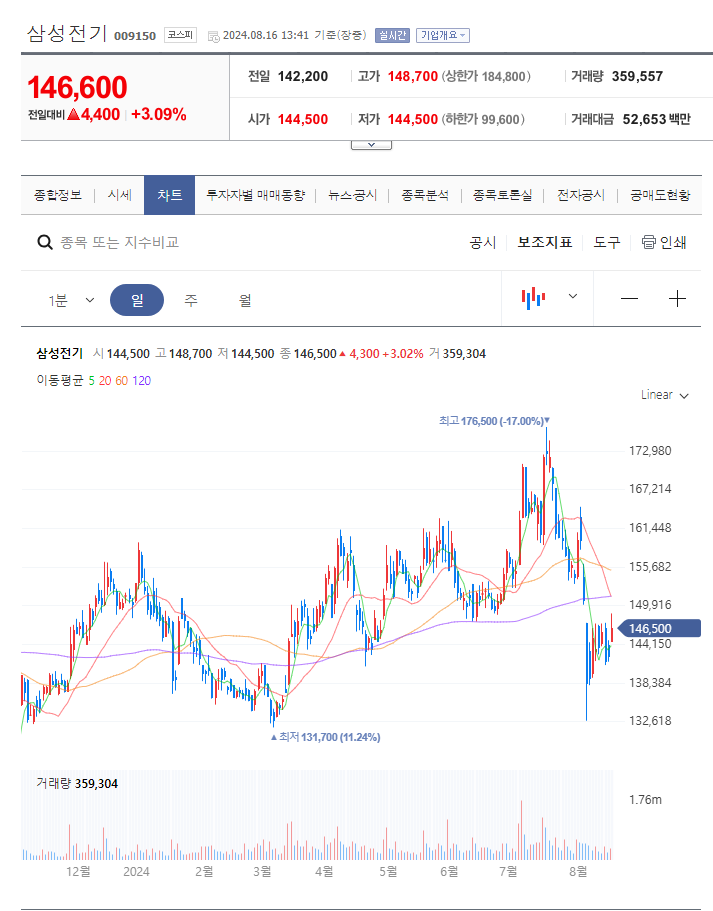This screenshot has width=713, height=911.
Task: Click the +3.09% change rate
Action: (159, 114)
